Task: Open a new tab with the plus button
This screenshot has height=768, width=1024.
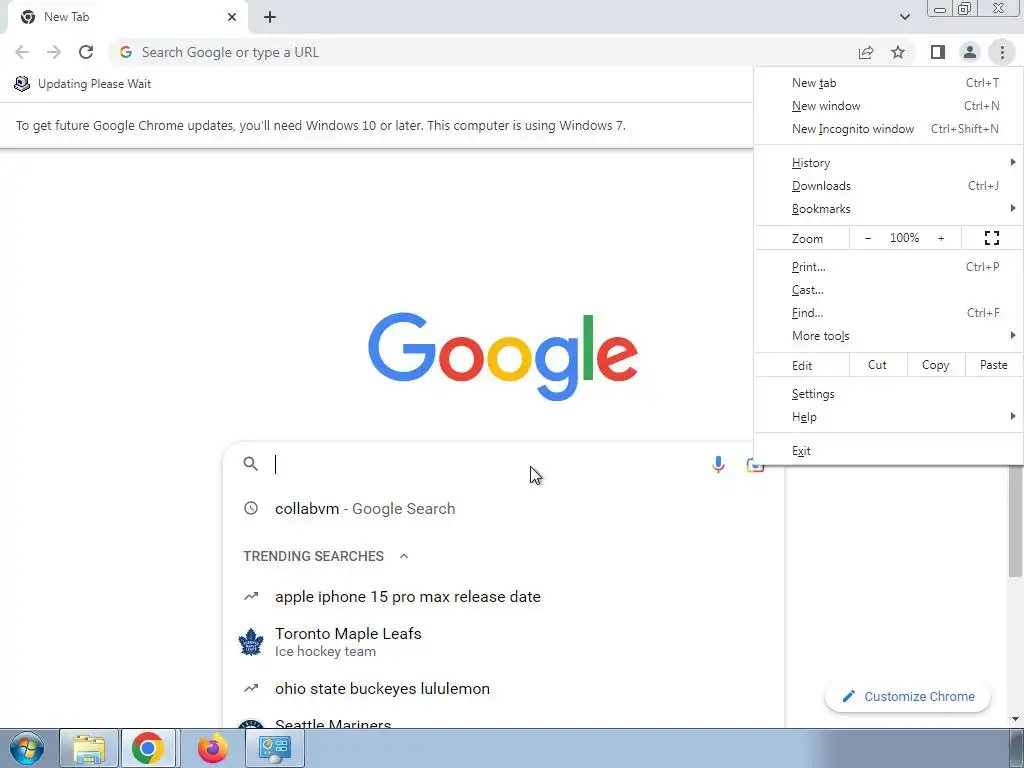Action: coord(270,17)
